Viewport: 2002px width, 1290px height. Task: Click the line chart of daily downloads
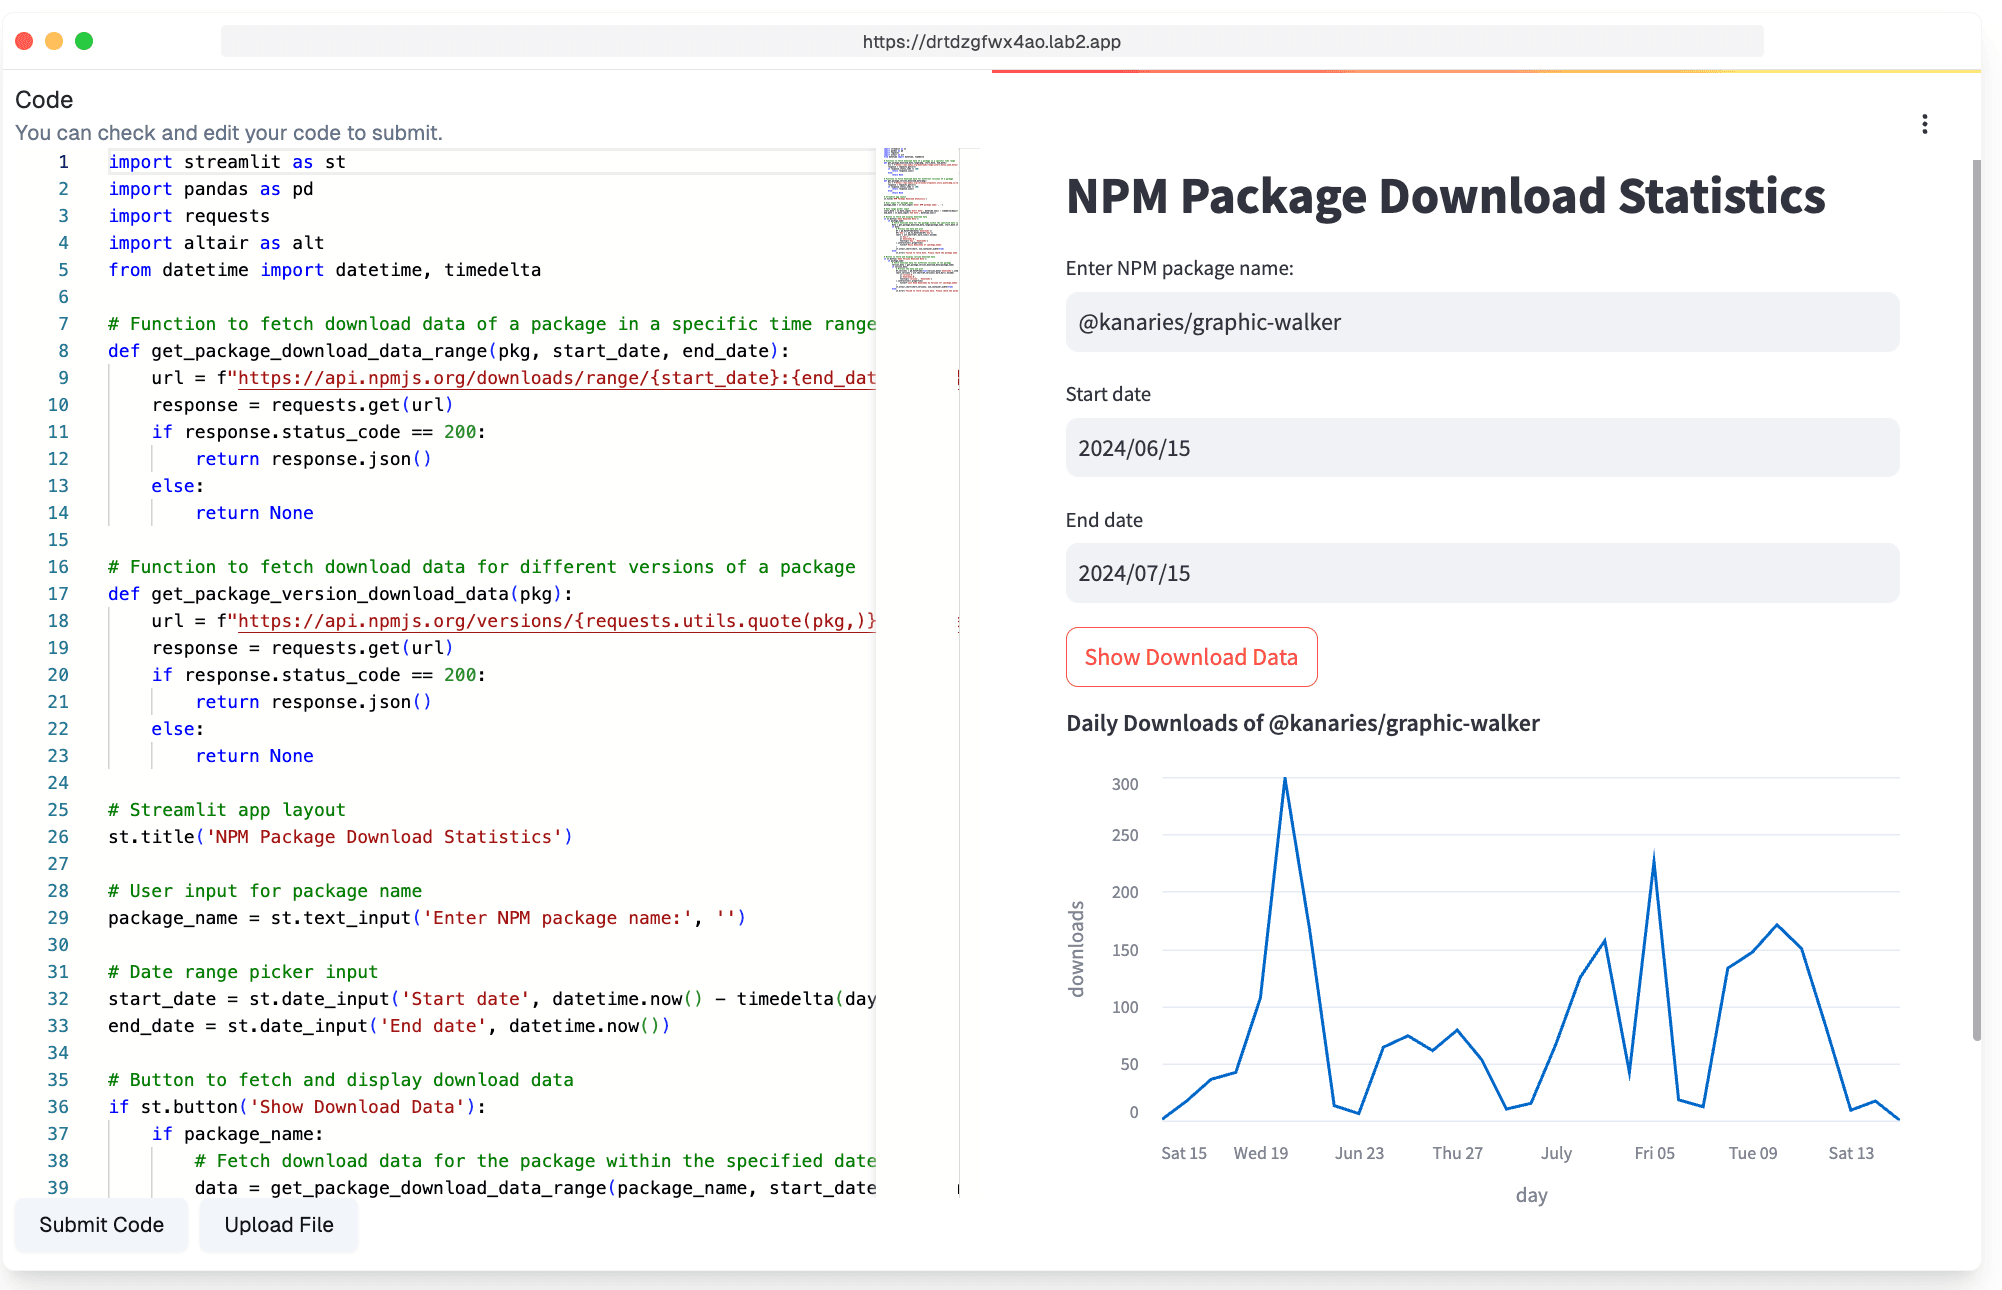pos(1530,948)
